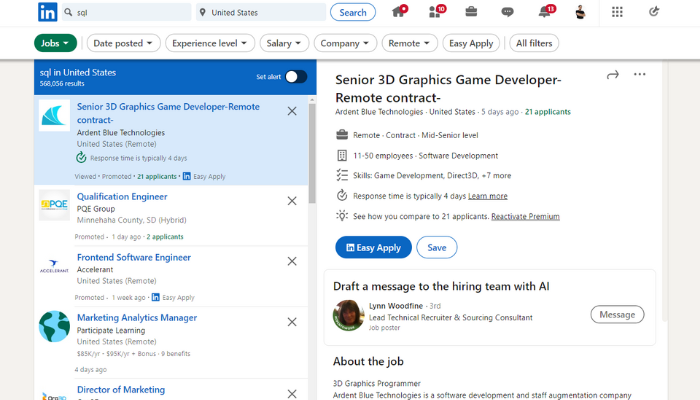700x400 pixels.
Task: Click "568,056 results" text
Action: (62, 83)
